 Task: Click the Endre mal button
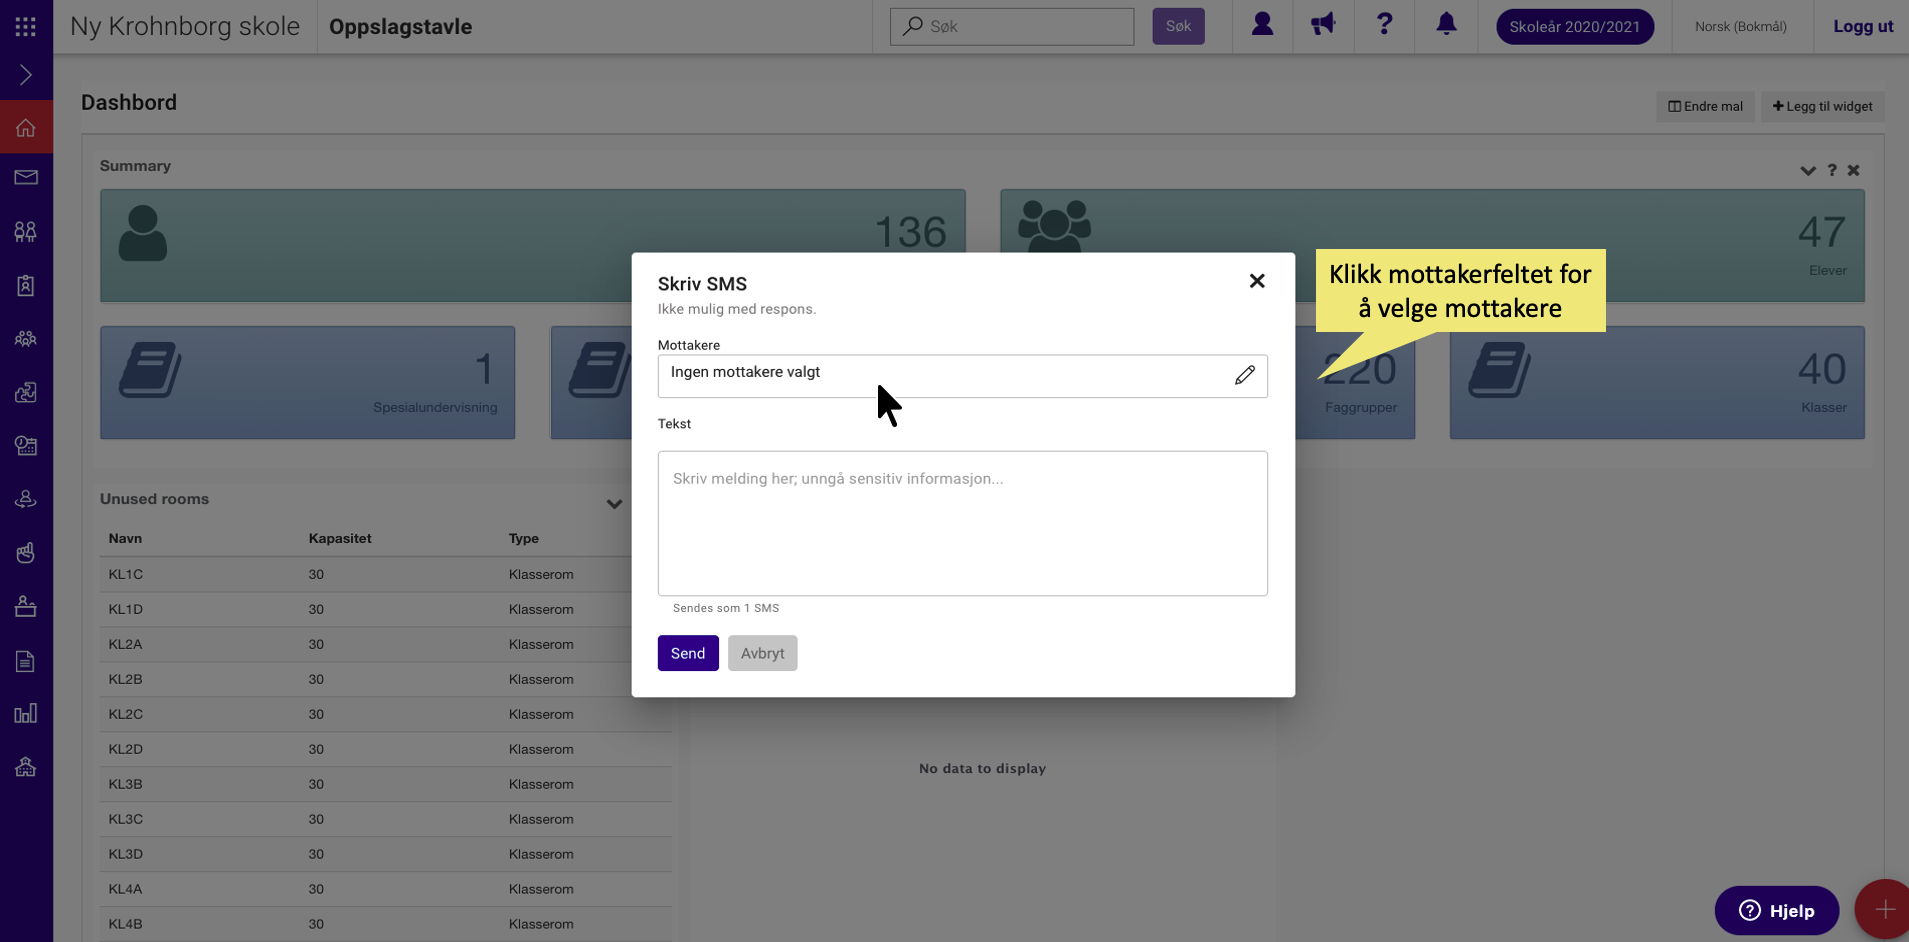pos(1705,107)
